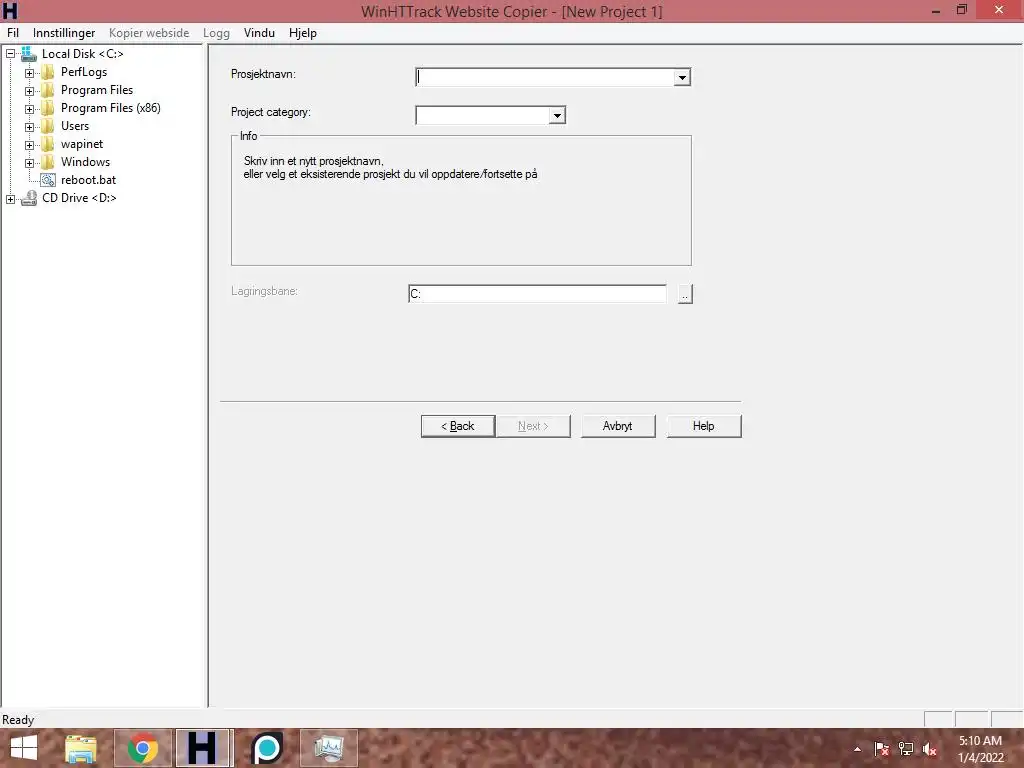Expand the Windows tree node

click(29, 163)
